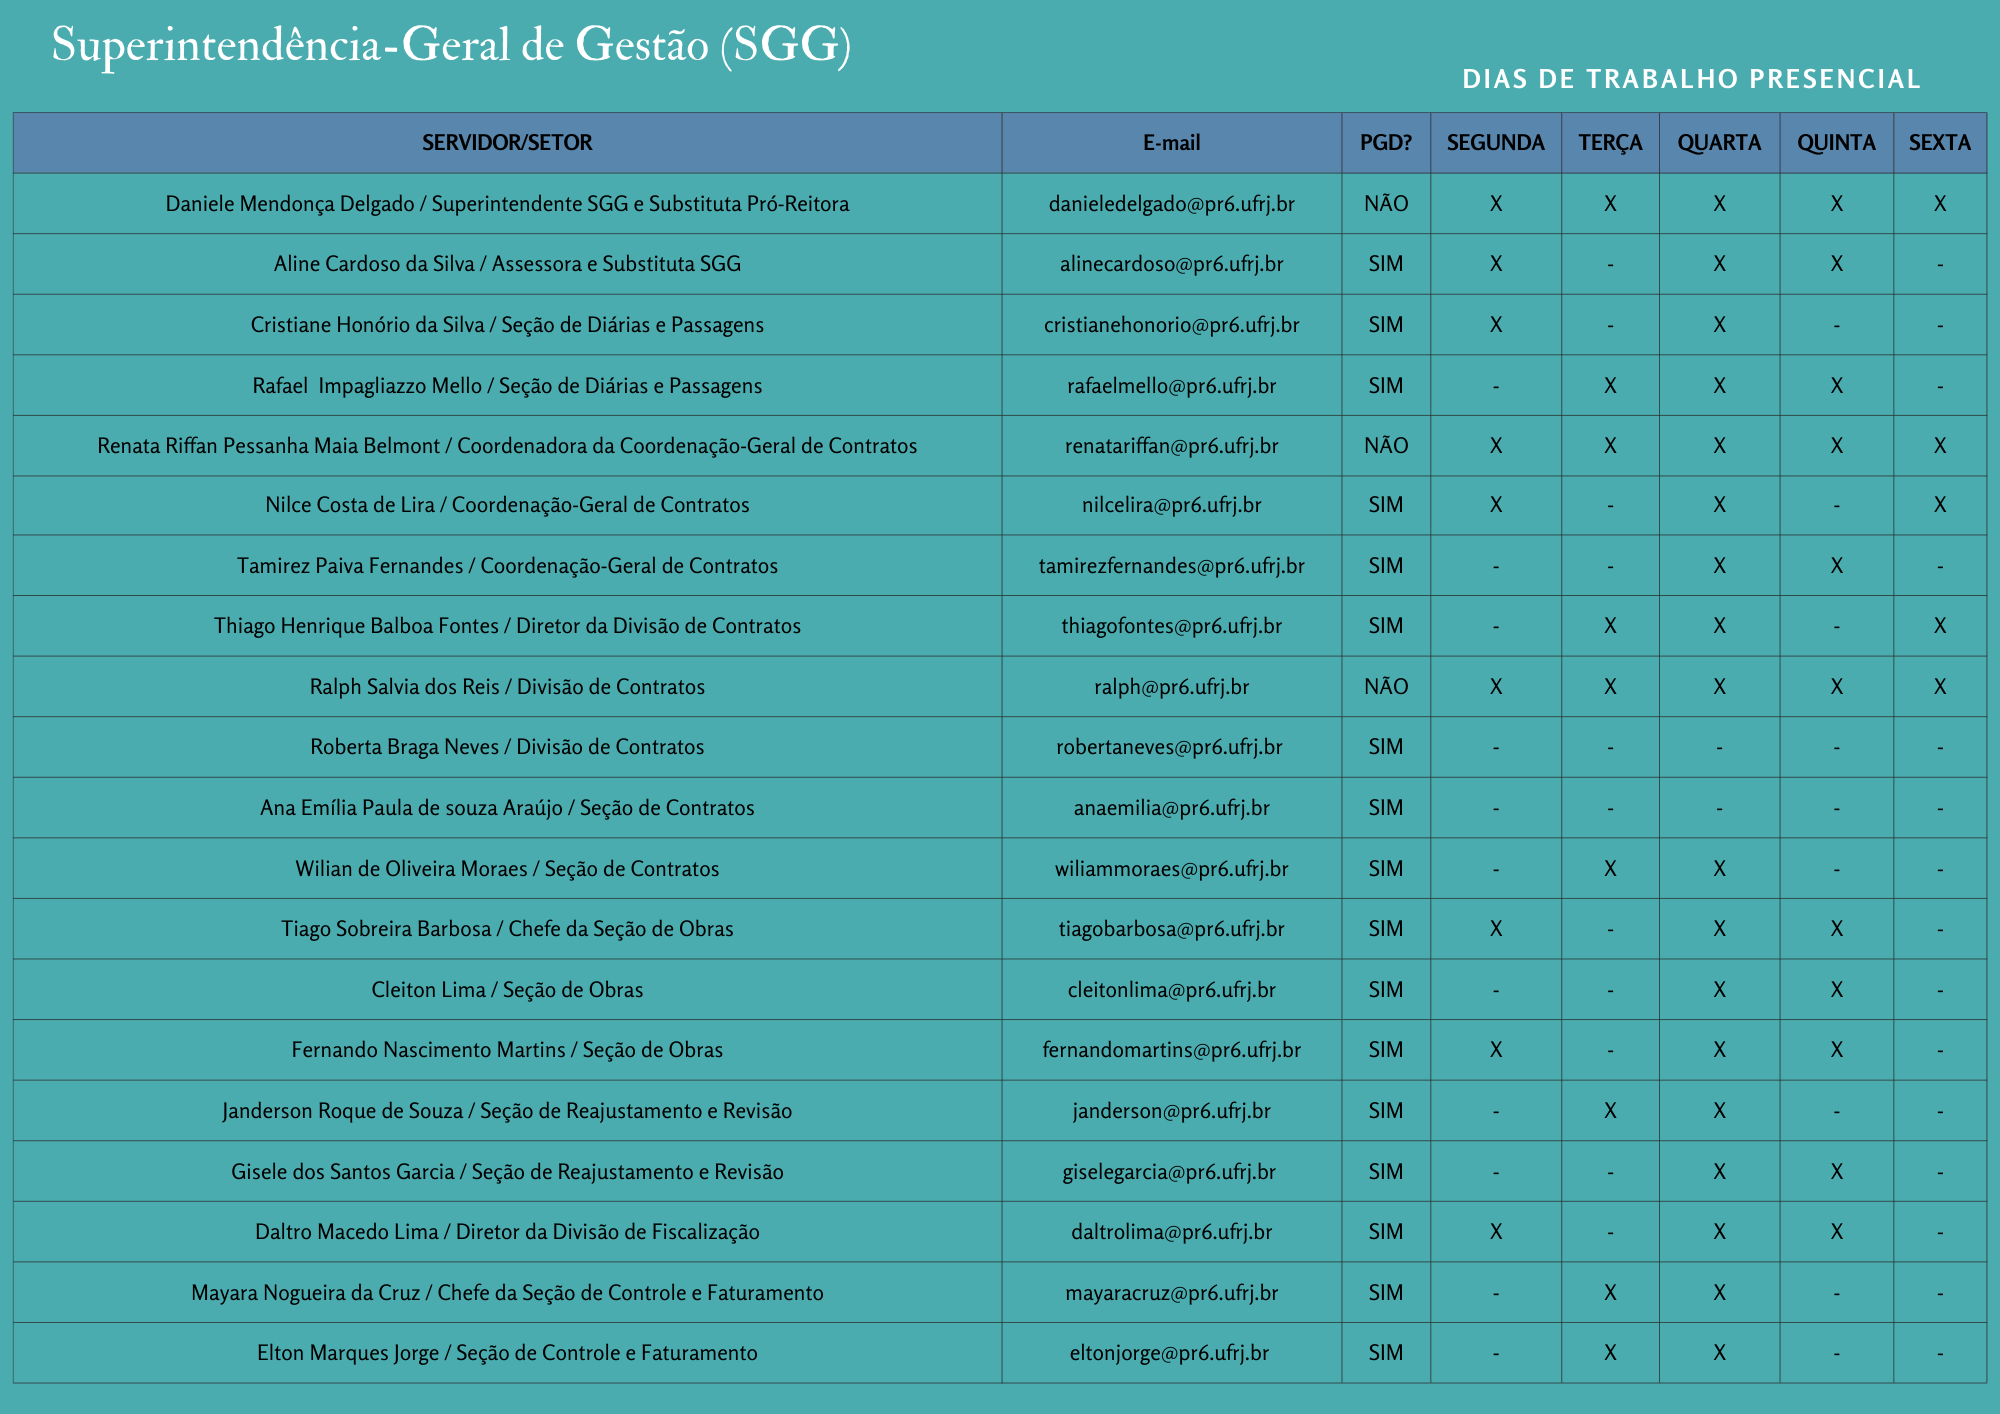Screen dimensions: 2000x1414
Task: Click email danieledelgado@pr6.ufrj.br
Action: (1172, 204)
